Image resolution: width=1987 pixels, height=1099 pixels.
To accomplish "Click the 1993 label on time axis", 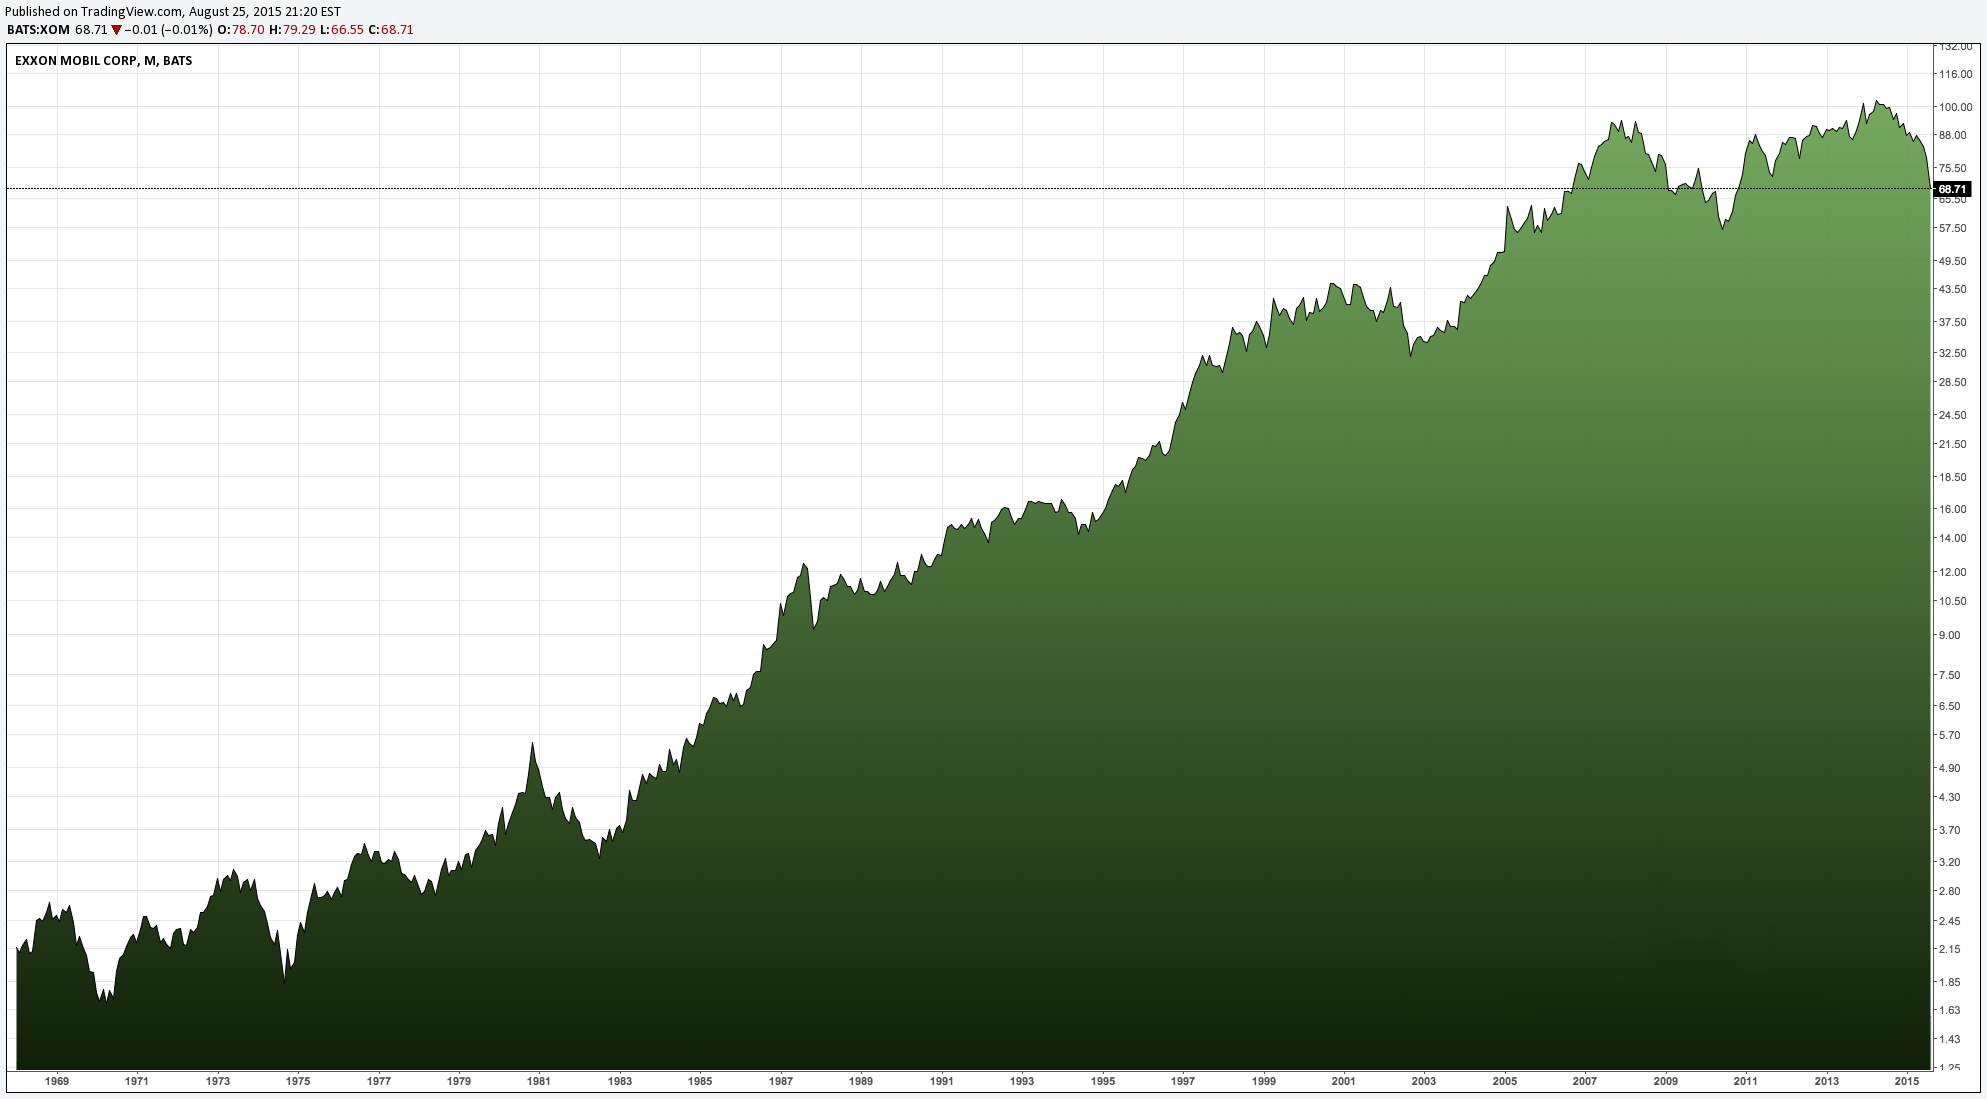I will (x=1022, y=1081).
